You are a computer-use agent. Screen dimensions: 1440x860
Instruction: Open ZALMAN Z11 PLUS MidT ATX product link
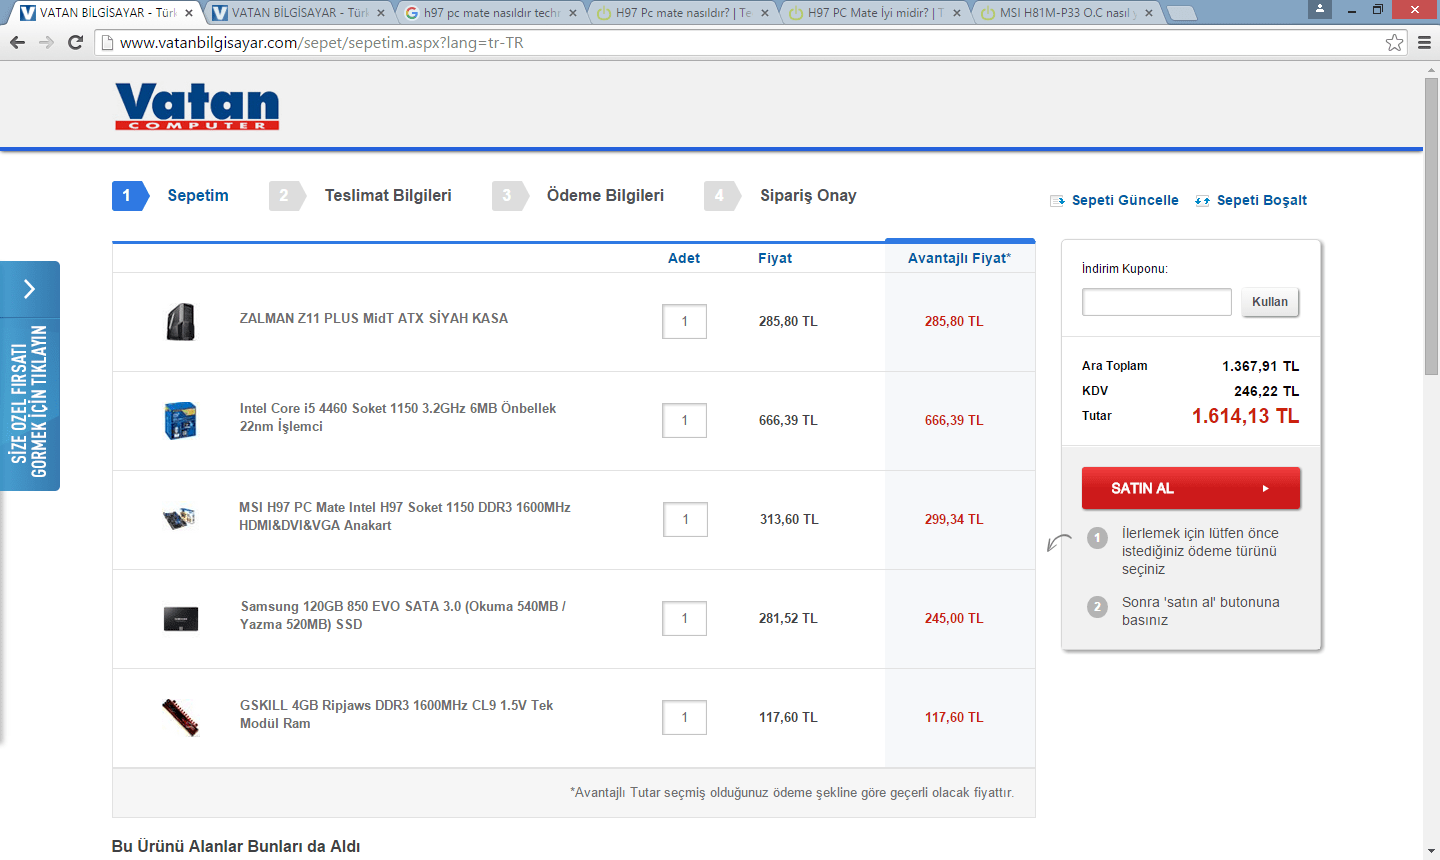pyautogui.click(x=374, y=319)
